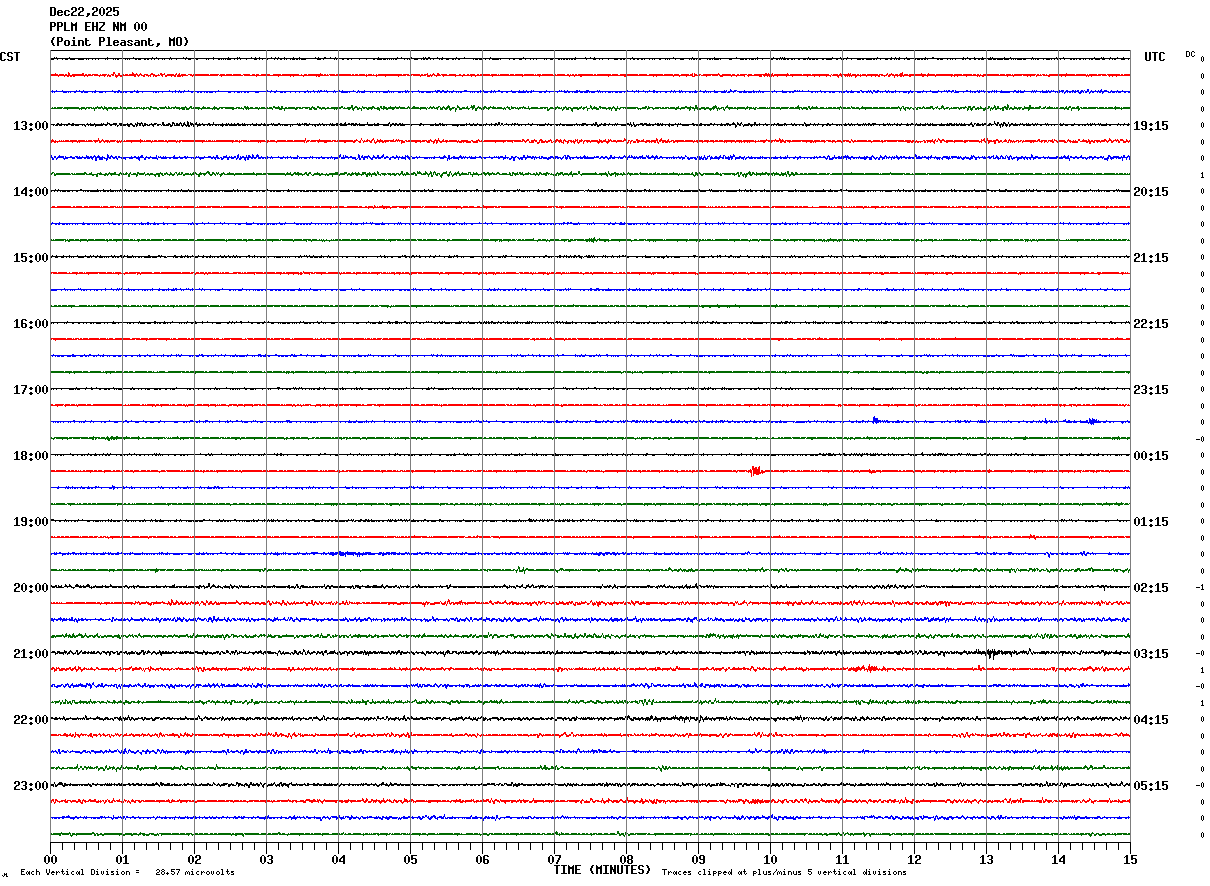Select the 16:00 CST time label
The image size is (1210, 886).
click(31, 324)
